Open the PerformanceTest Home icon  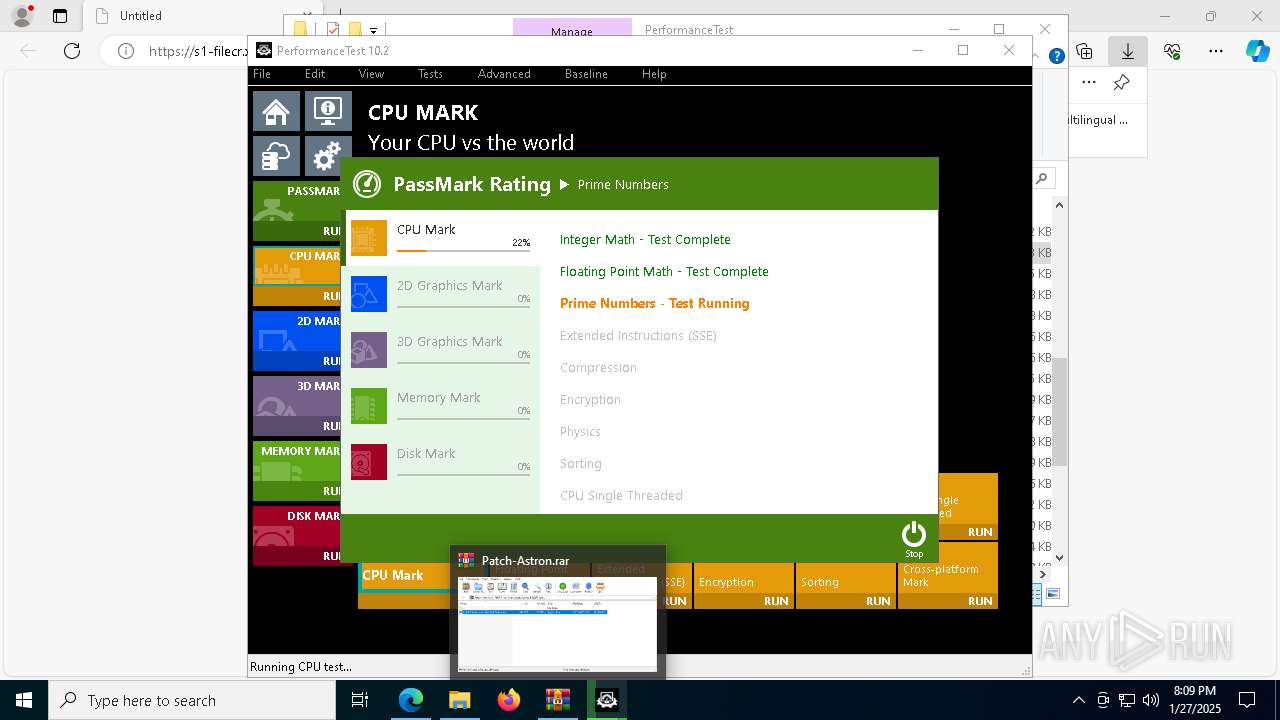click(x=276, y=112)
